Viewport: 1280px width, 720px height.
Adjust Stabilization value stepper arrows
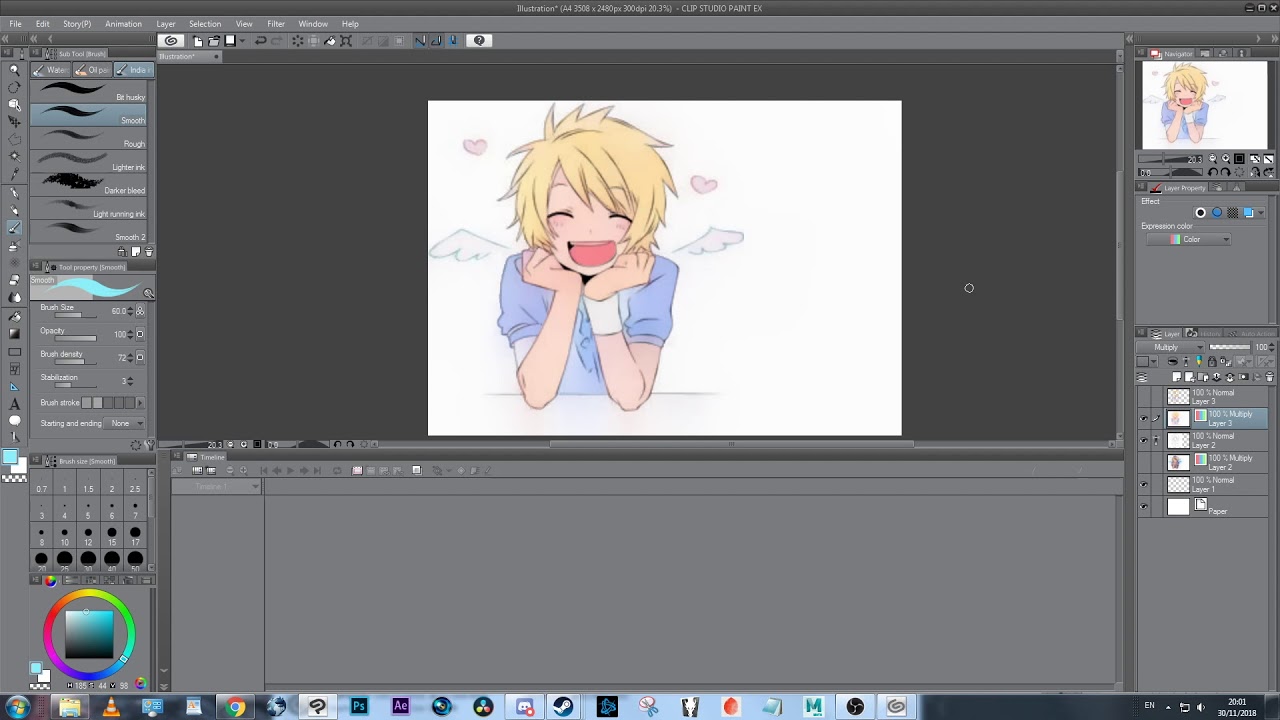(x=130, y=381)
